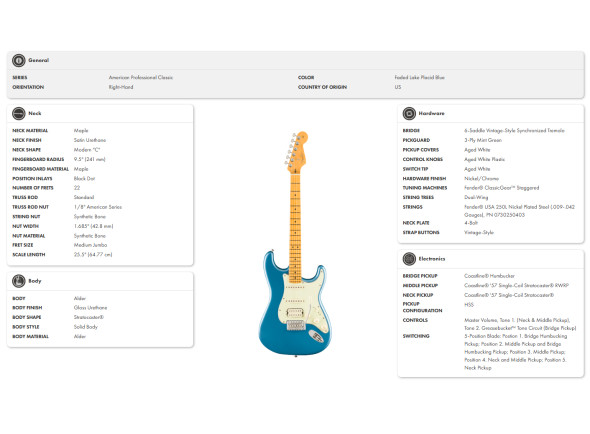The image size is (590, 434).
Task: Click the Body Material 'Alder' value
Action: (80, 337)
